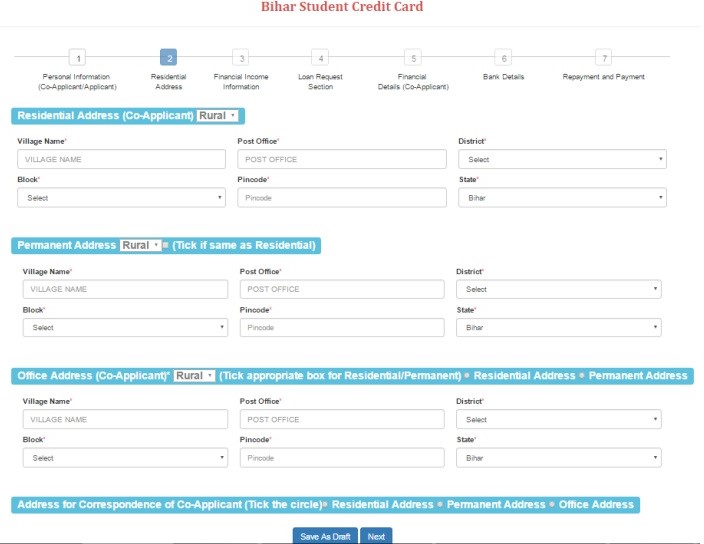
Task: Open Rural dropdown in Permanent Address header
Action: click(141, 246)
